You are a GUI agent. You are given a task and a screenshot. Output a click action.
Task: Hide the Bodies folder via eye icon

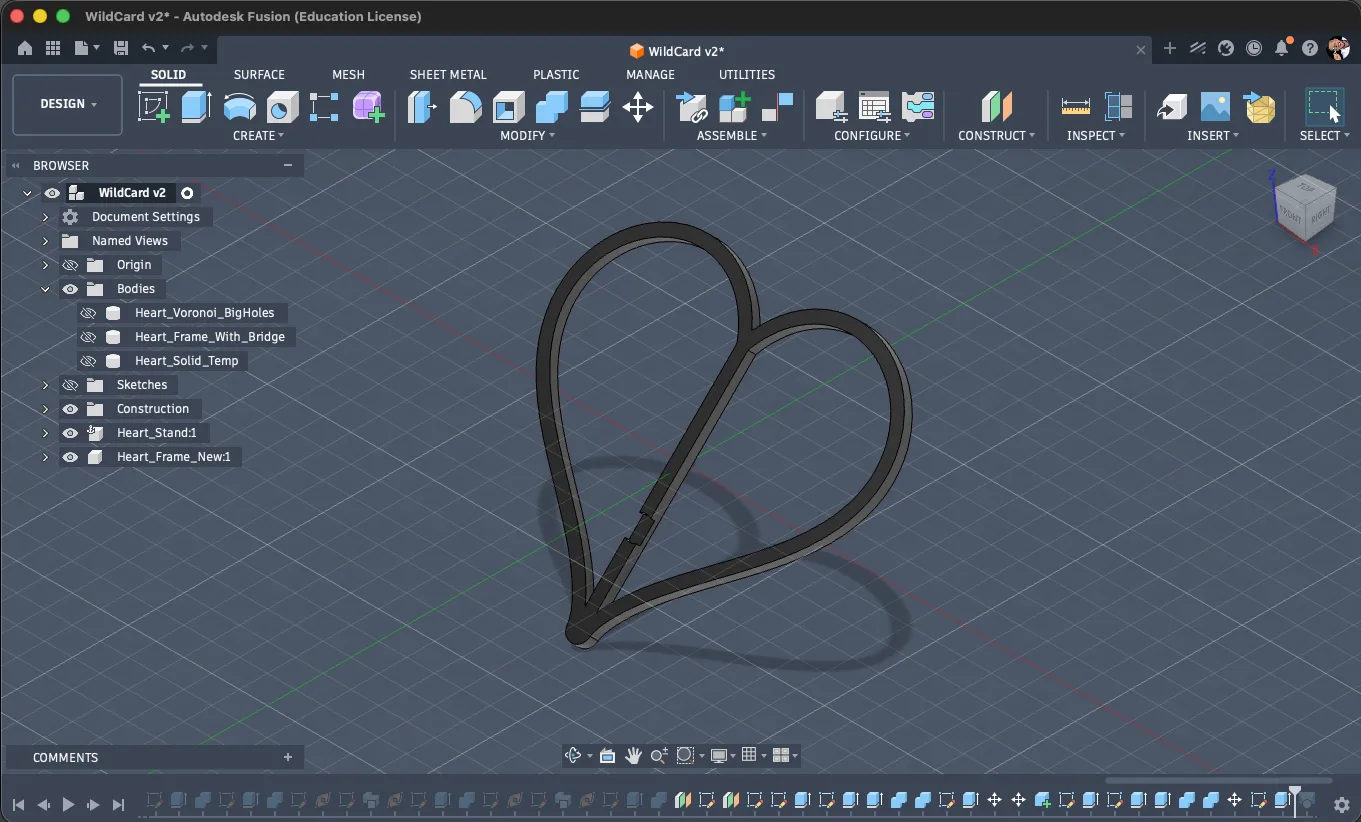point(70,289)
